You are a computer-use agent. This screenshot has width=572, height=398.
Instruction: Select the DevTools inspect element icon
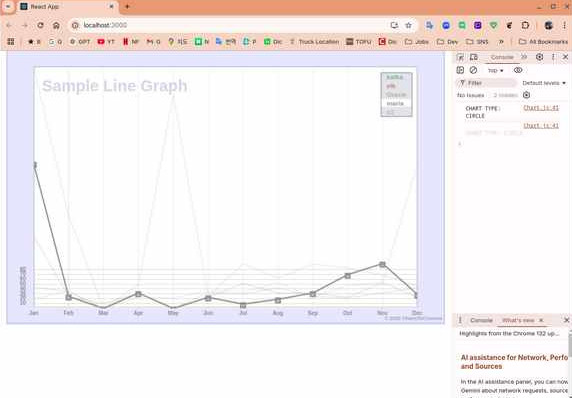coord(460,57)
